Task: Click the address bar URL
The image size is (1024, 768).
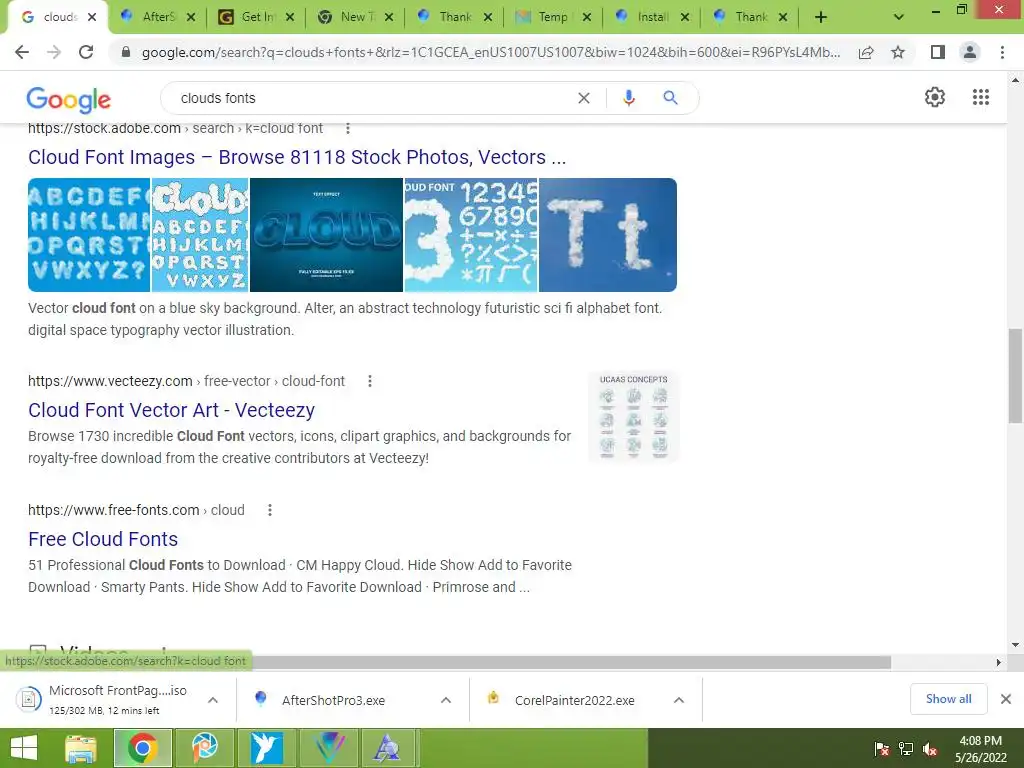Action: coord(491,52)
